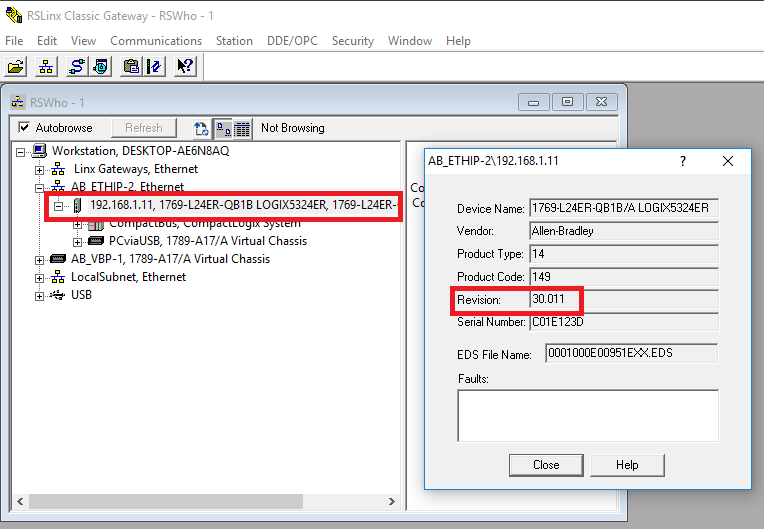Open the Station menu
The image size is (764, 529).
click(x=234, y=40)
